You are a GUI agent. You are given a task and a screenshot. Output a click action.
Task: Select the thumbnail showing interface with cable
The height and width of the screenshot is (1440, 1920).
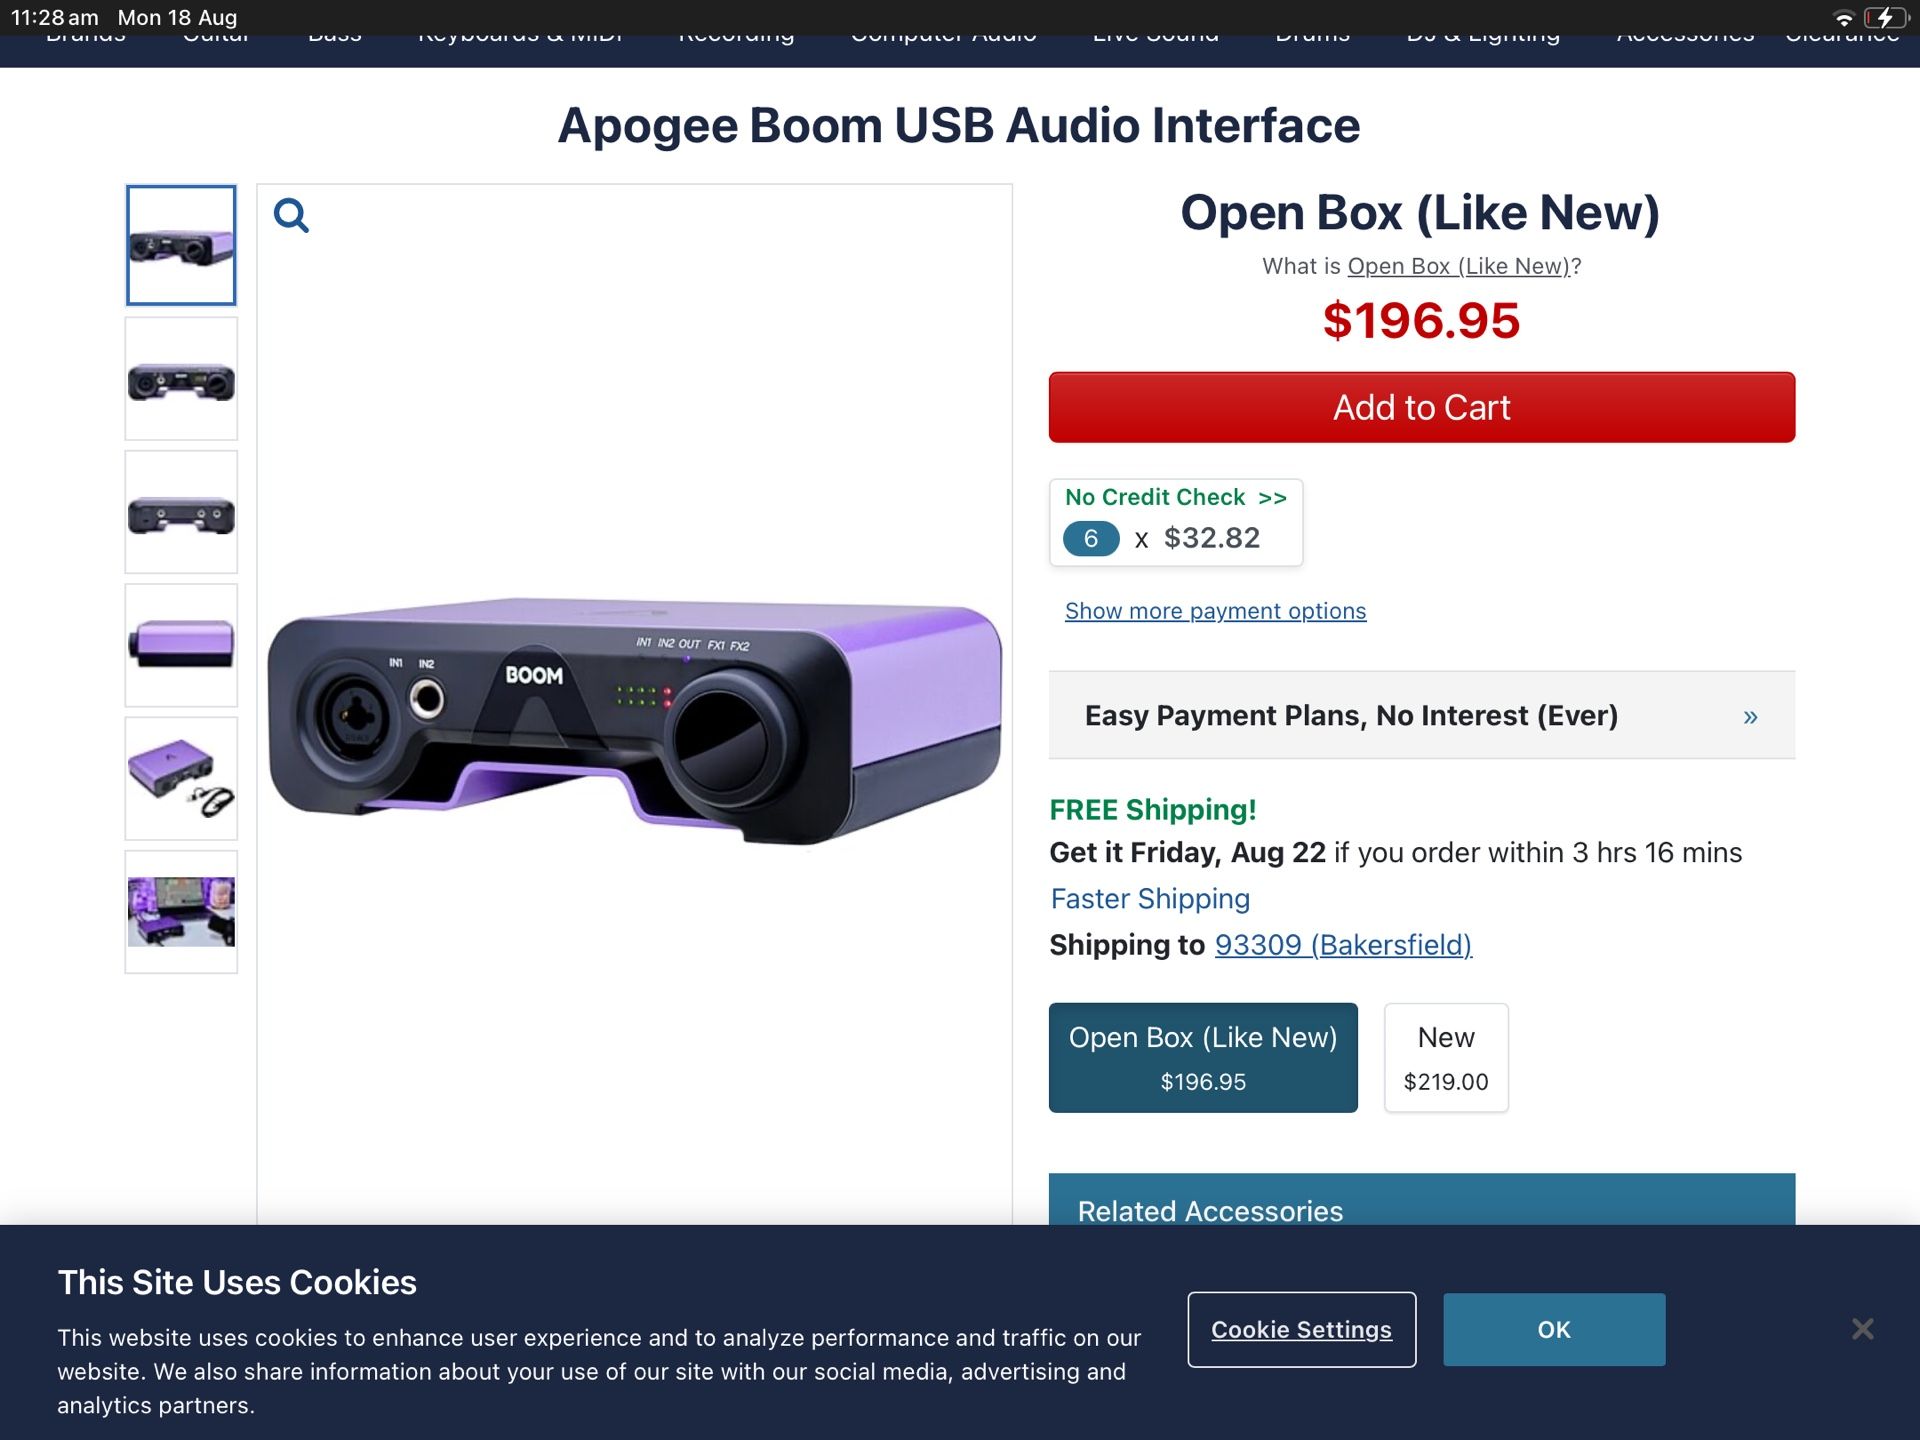pos(181,778)
